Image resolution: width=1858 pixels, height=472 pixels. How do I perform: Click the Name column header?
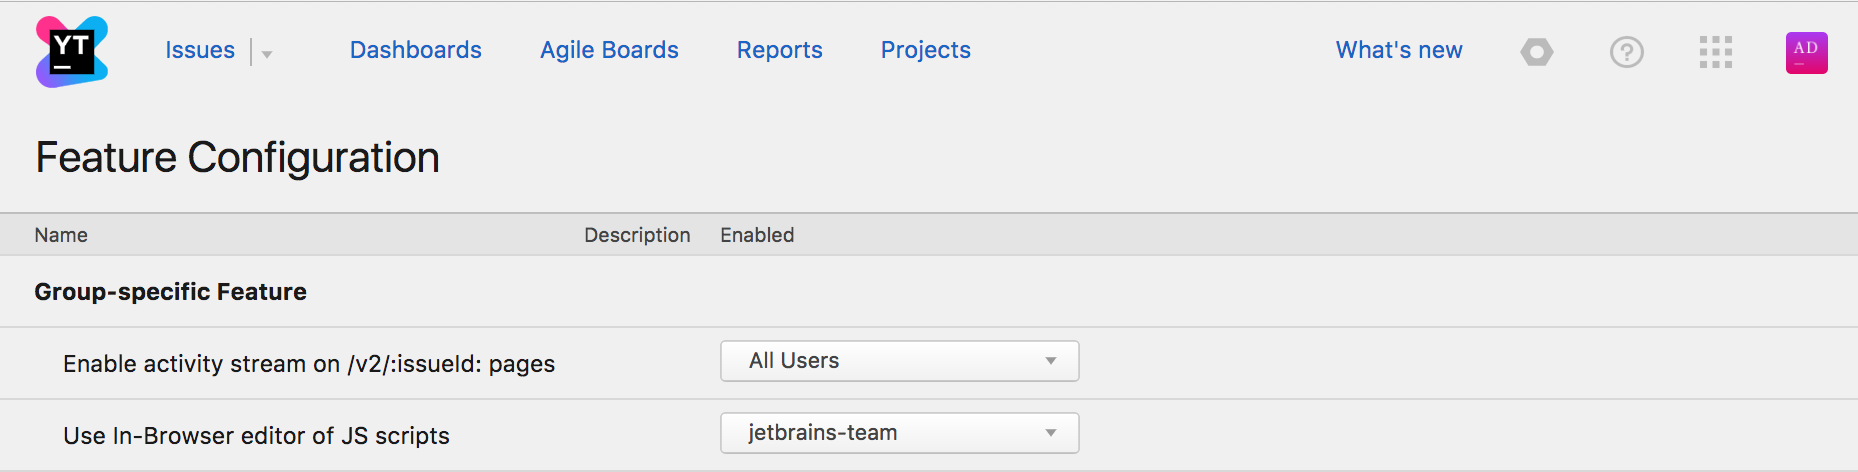[x=61, y=235]
